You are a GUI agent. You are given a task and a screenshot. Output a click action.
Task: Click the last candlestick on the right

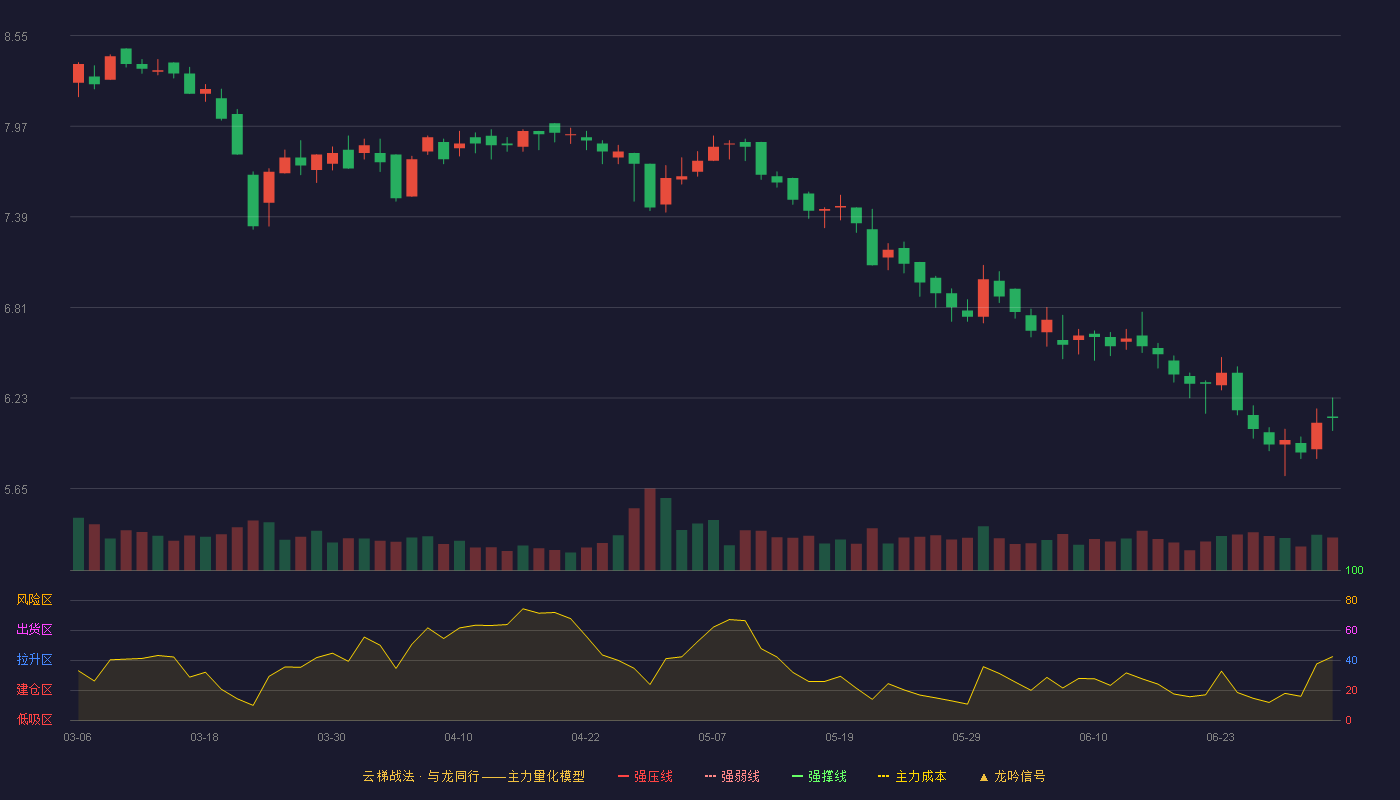click(x=1332, y=416)
